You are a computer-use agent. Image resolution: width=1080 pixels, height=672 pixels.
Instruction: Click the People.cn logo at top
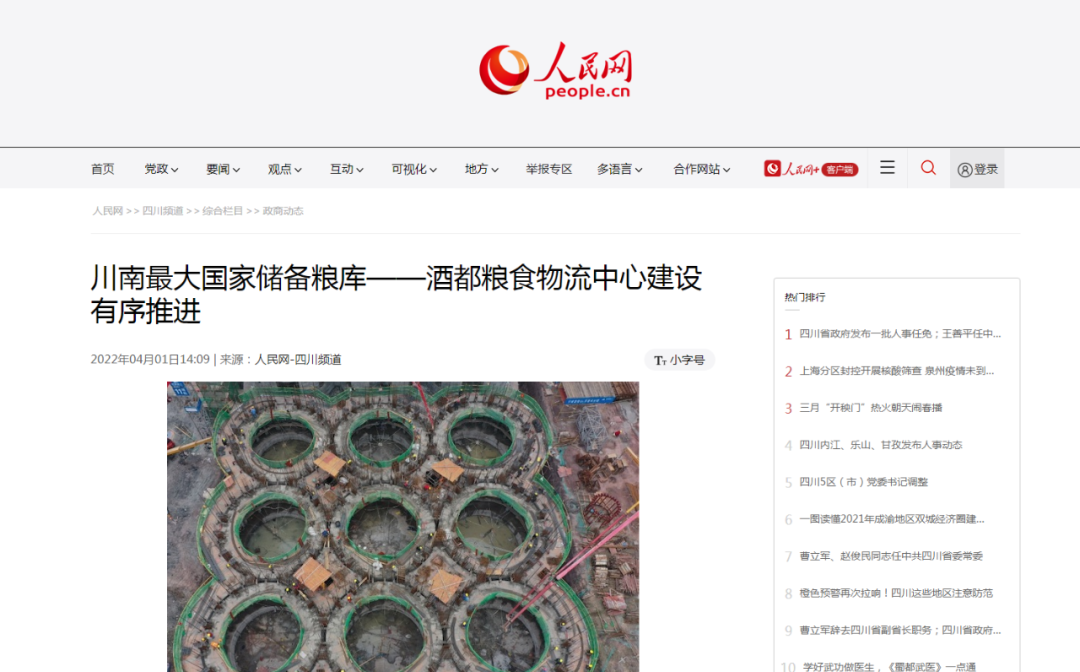(x=555, y=70)
